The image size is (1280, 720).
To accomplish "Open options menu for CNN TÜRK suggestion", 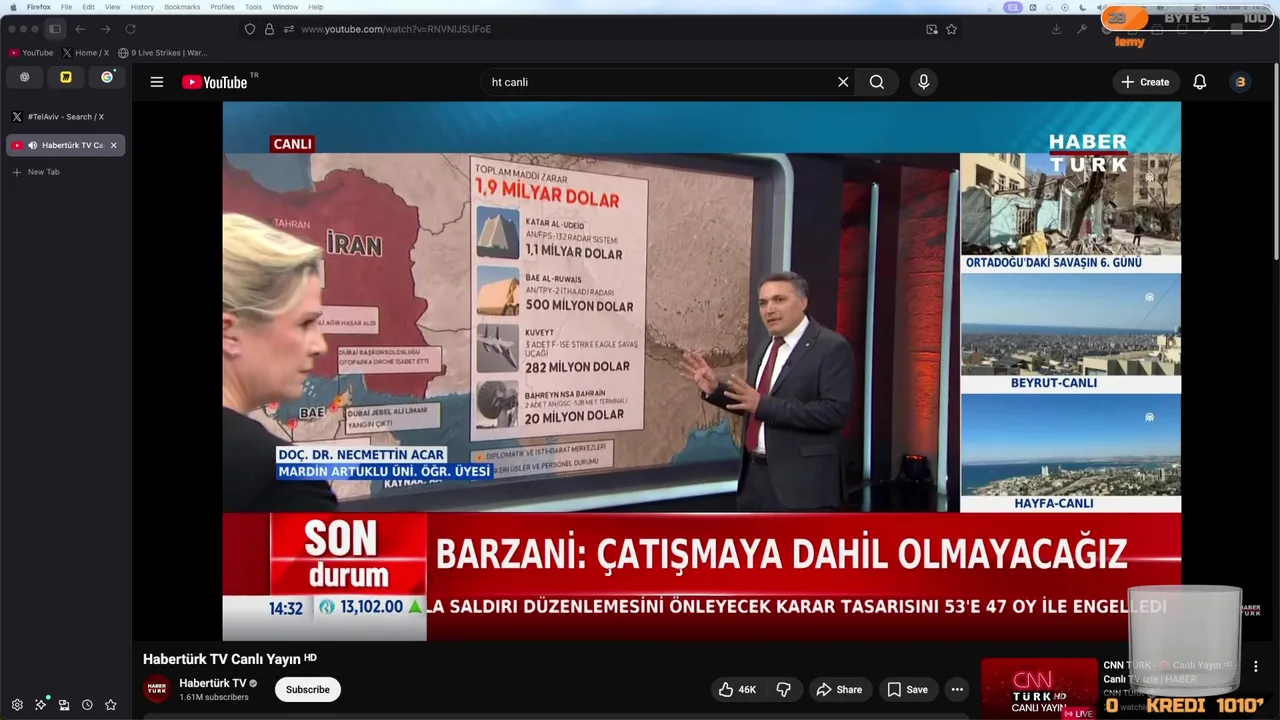I will point(1256,666).
